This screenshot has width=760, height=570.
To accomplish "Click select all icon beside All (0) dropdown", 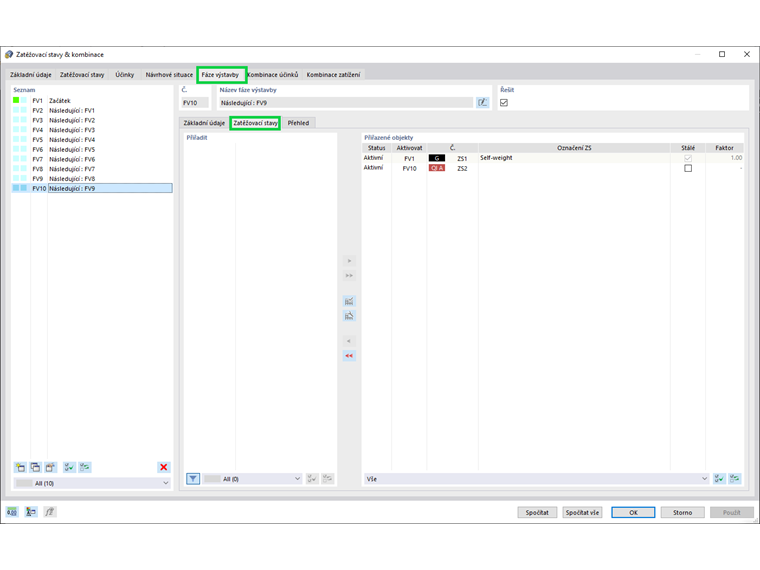I will (312, 479).
